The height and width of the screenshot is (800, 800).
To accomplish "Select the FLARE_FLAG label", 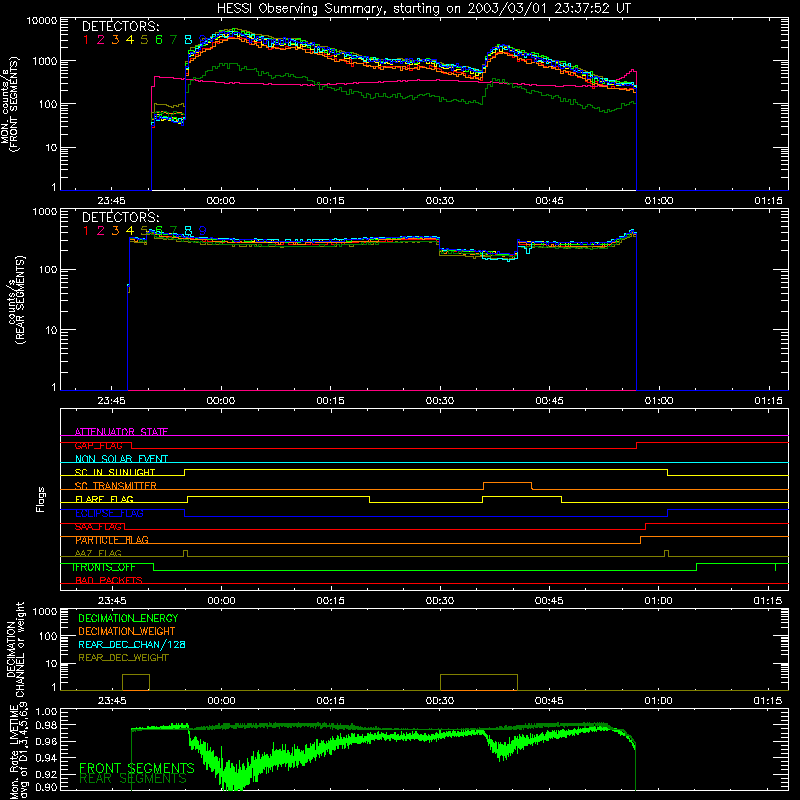I will [104, 499].
